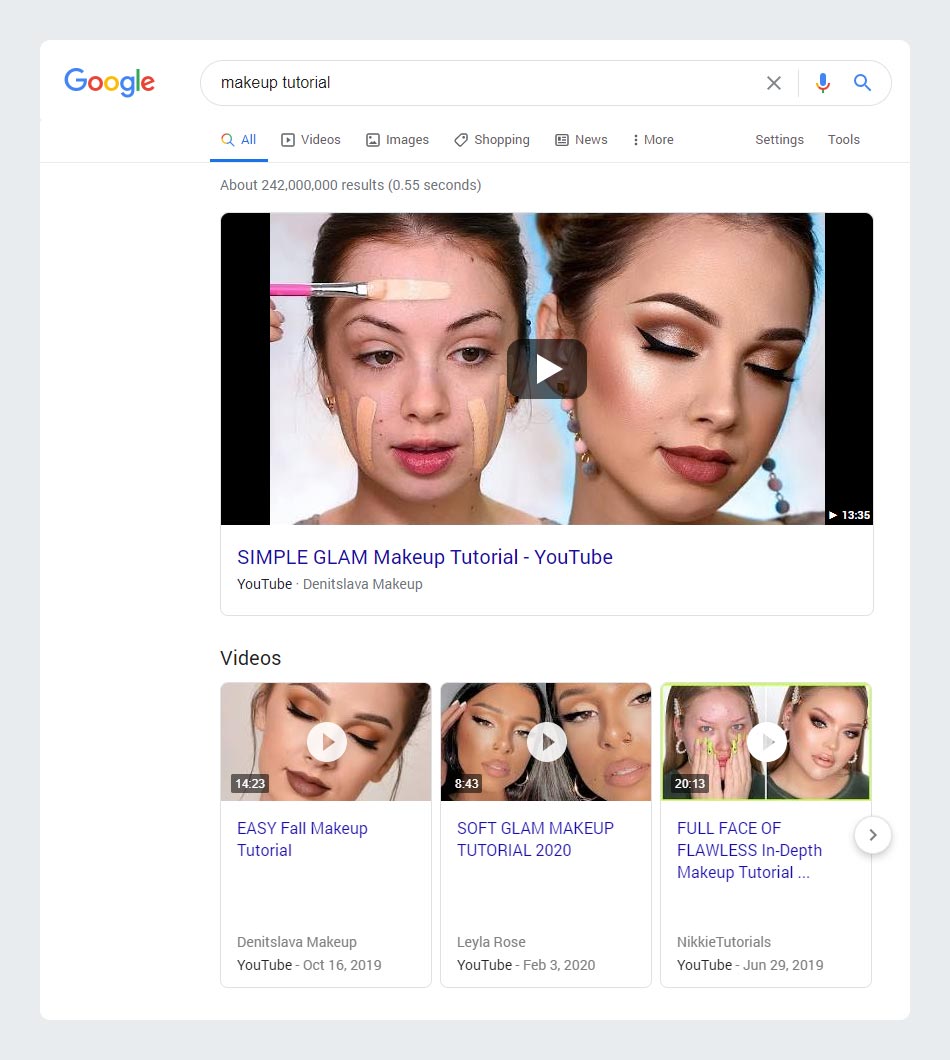The image size is (950, 1060).
Task: Click 'Leyla Rose' channel name
Action: [x=491, y=942]
